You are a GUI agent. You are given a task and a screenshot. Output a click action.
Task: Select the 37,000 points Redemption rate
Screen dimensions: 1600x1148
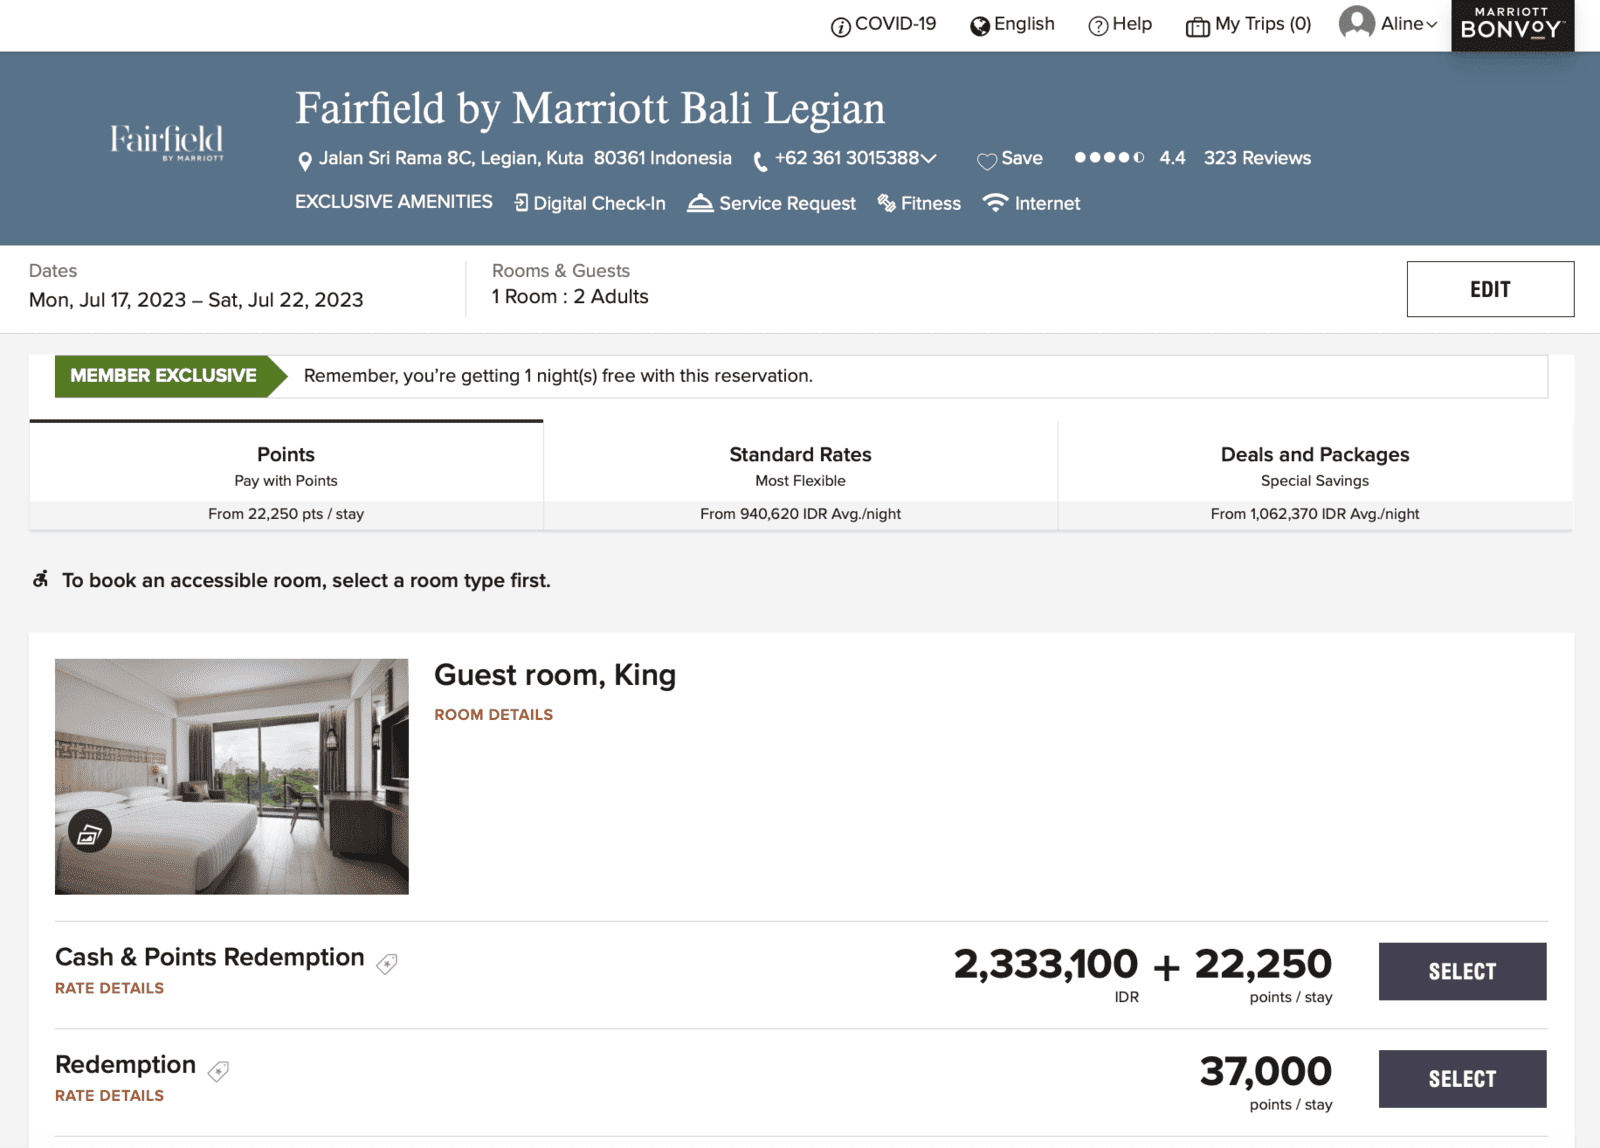click(x=1462, y=1079)
